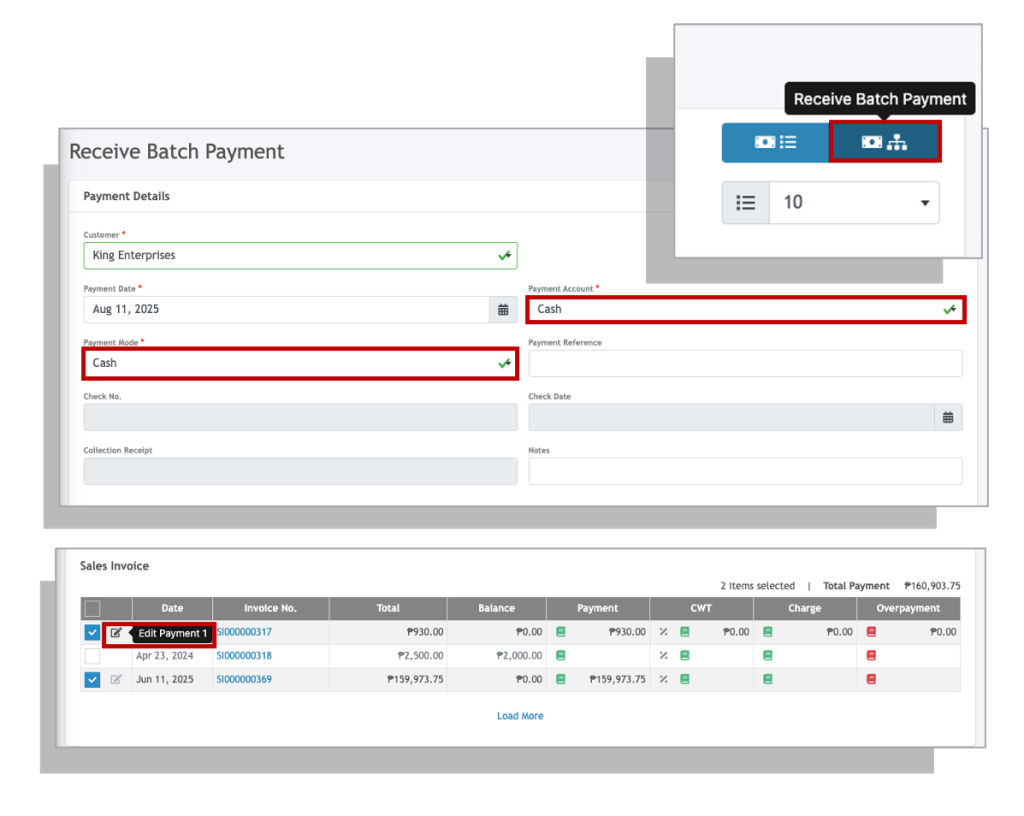Click the Load More link

tap(520, 716)
